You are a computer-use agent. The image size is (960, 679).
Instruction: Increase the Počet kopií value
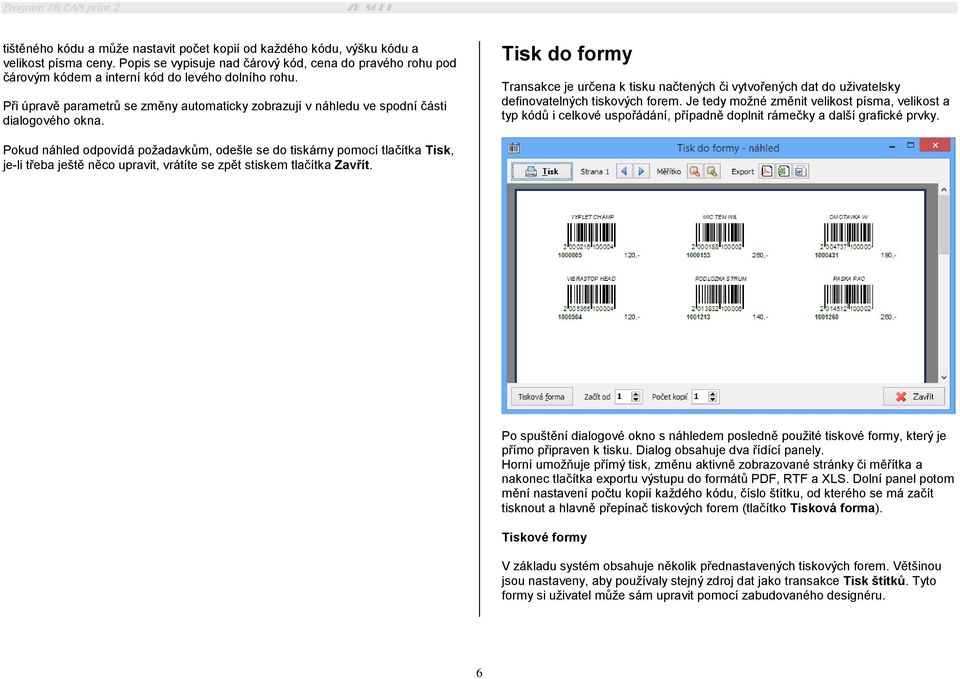(713, 394)
